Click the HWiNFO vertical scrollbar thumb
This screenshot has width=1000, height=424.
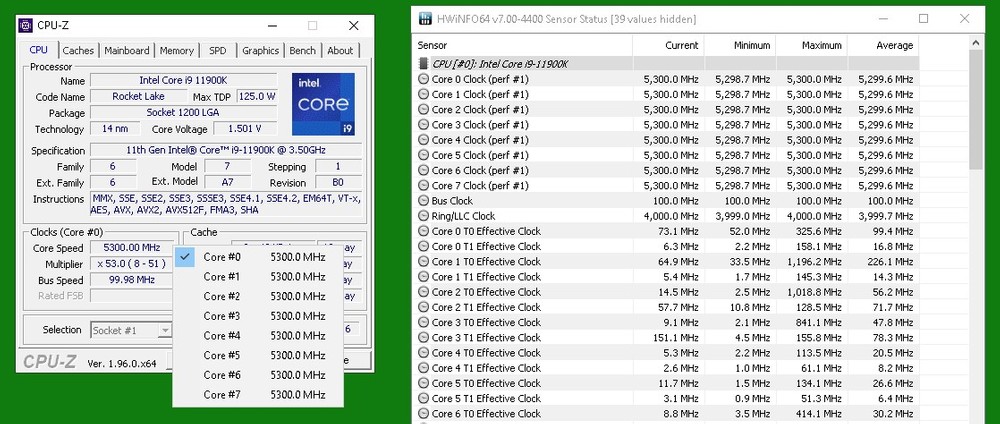976,110
